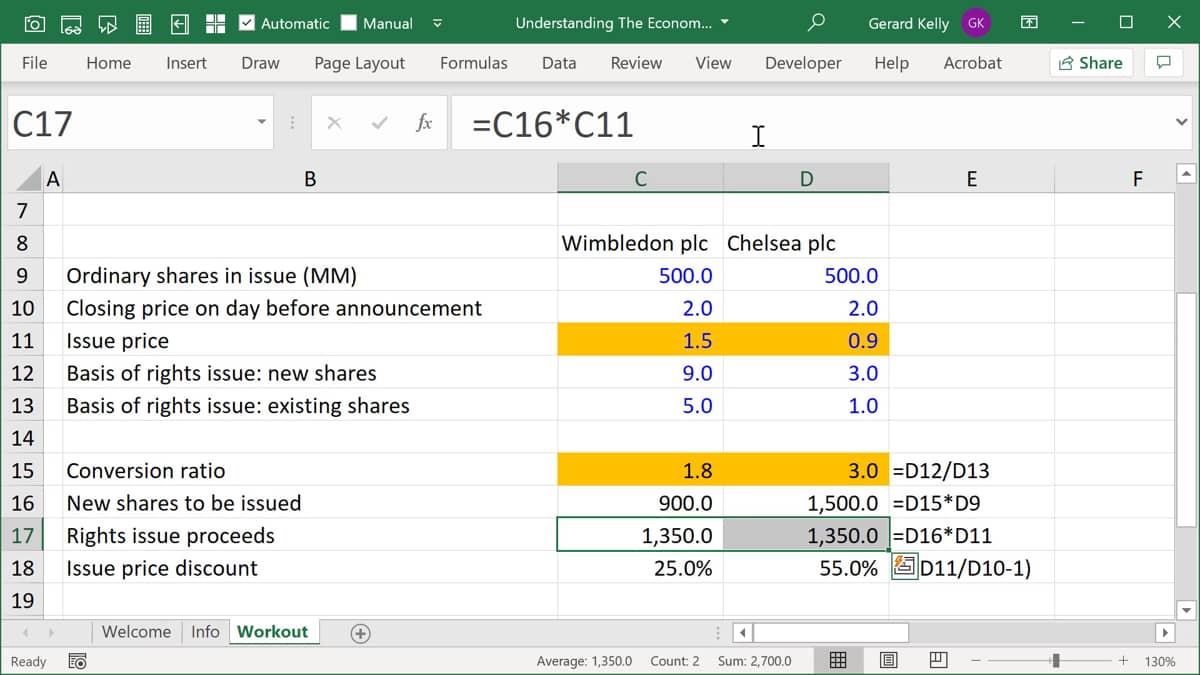The width and height of the screenshot is (1200, 675).
Task: Open the Review ribbon tab
Action: [x=636, y=63]
